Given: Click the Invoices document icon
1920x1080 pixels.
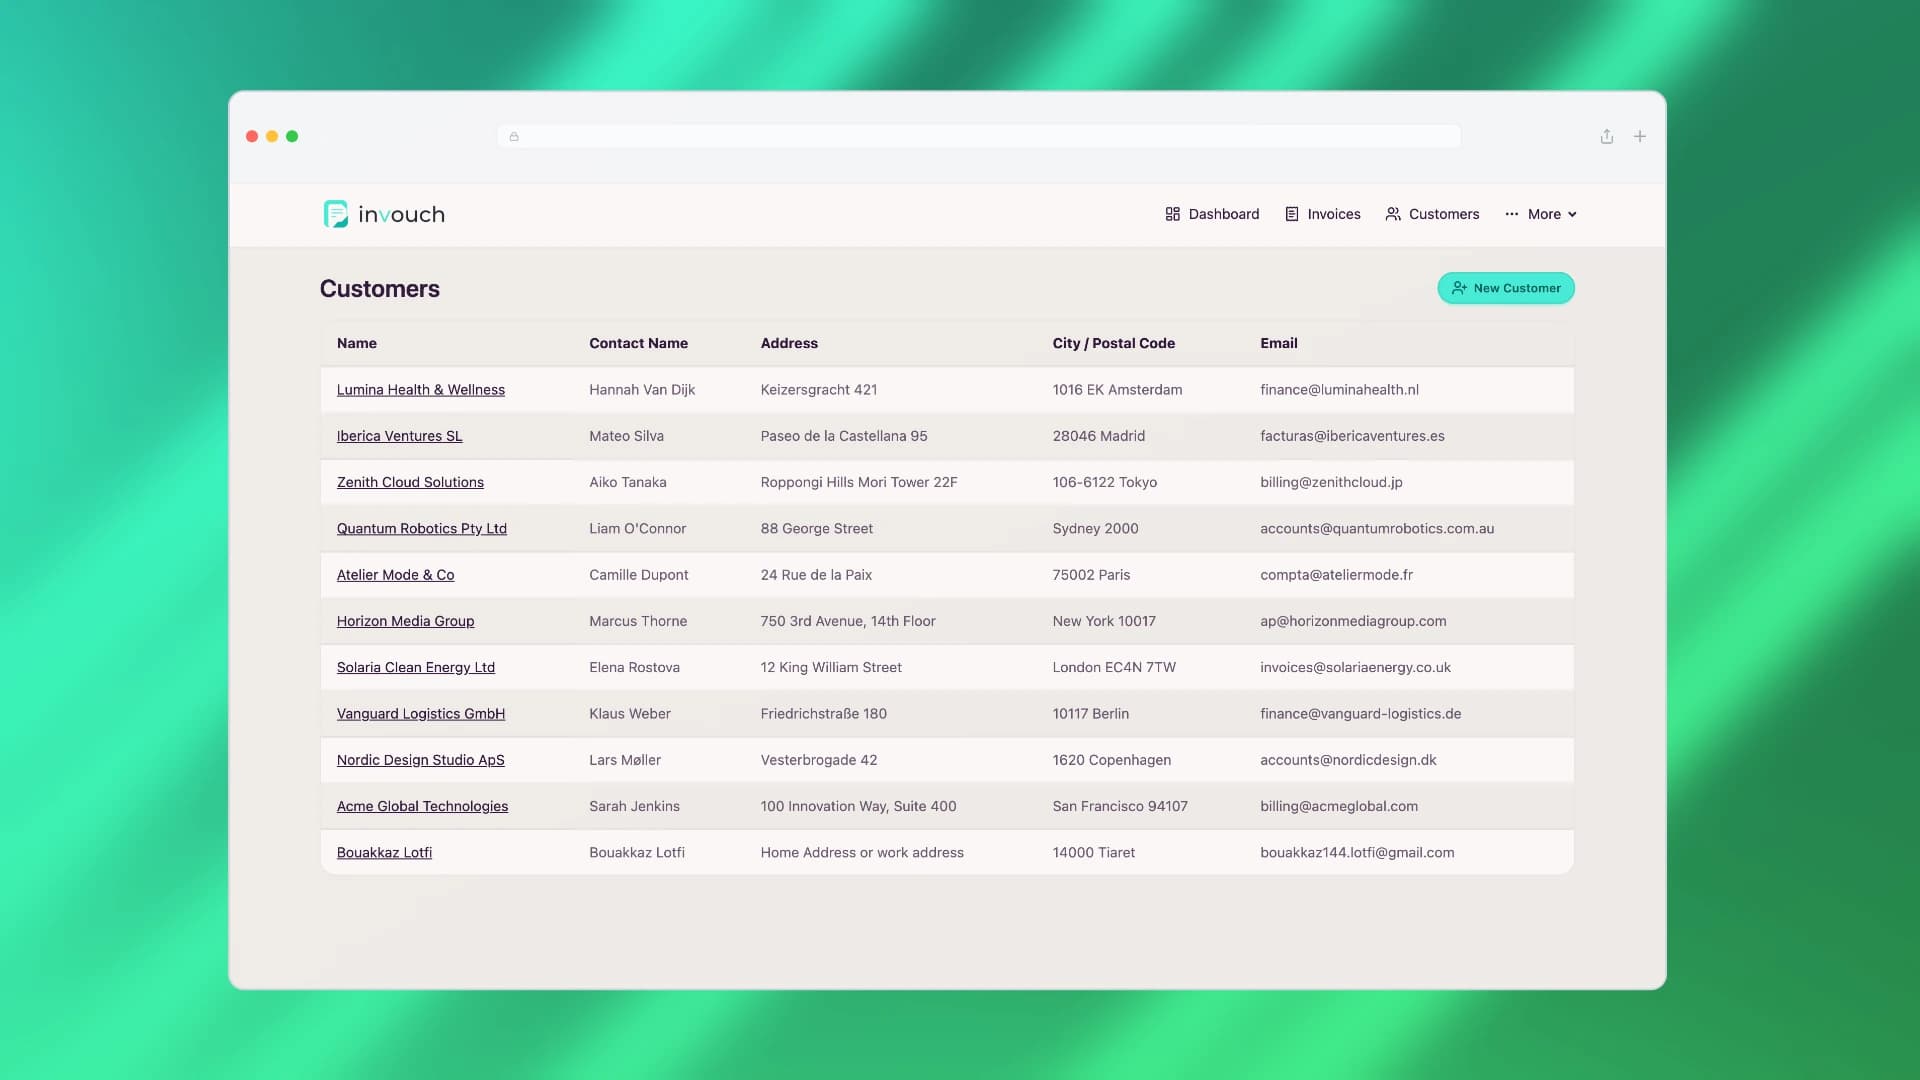Looking at the screenshot, I should pos(1292,214).
